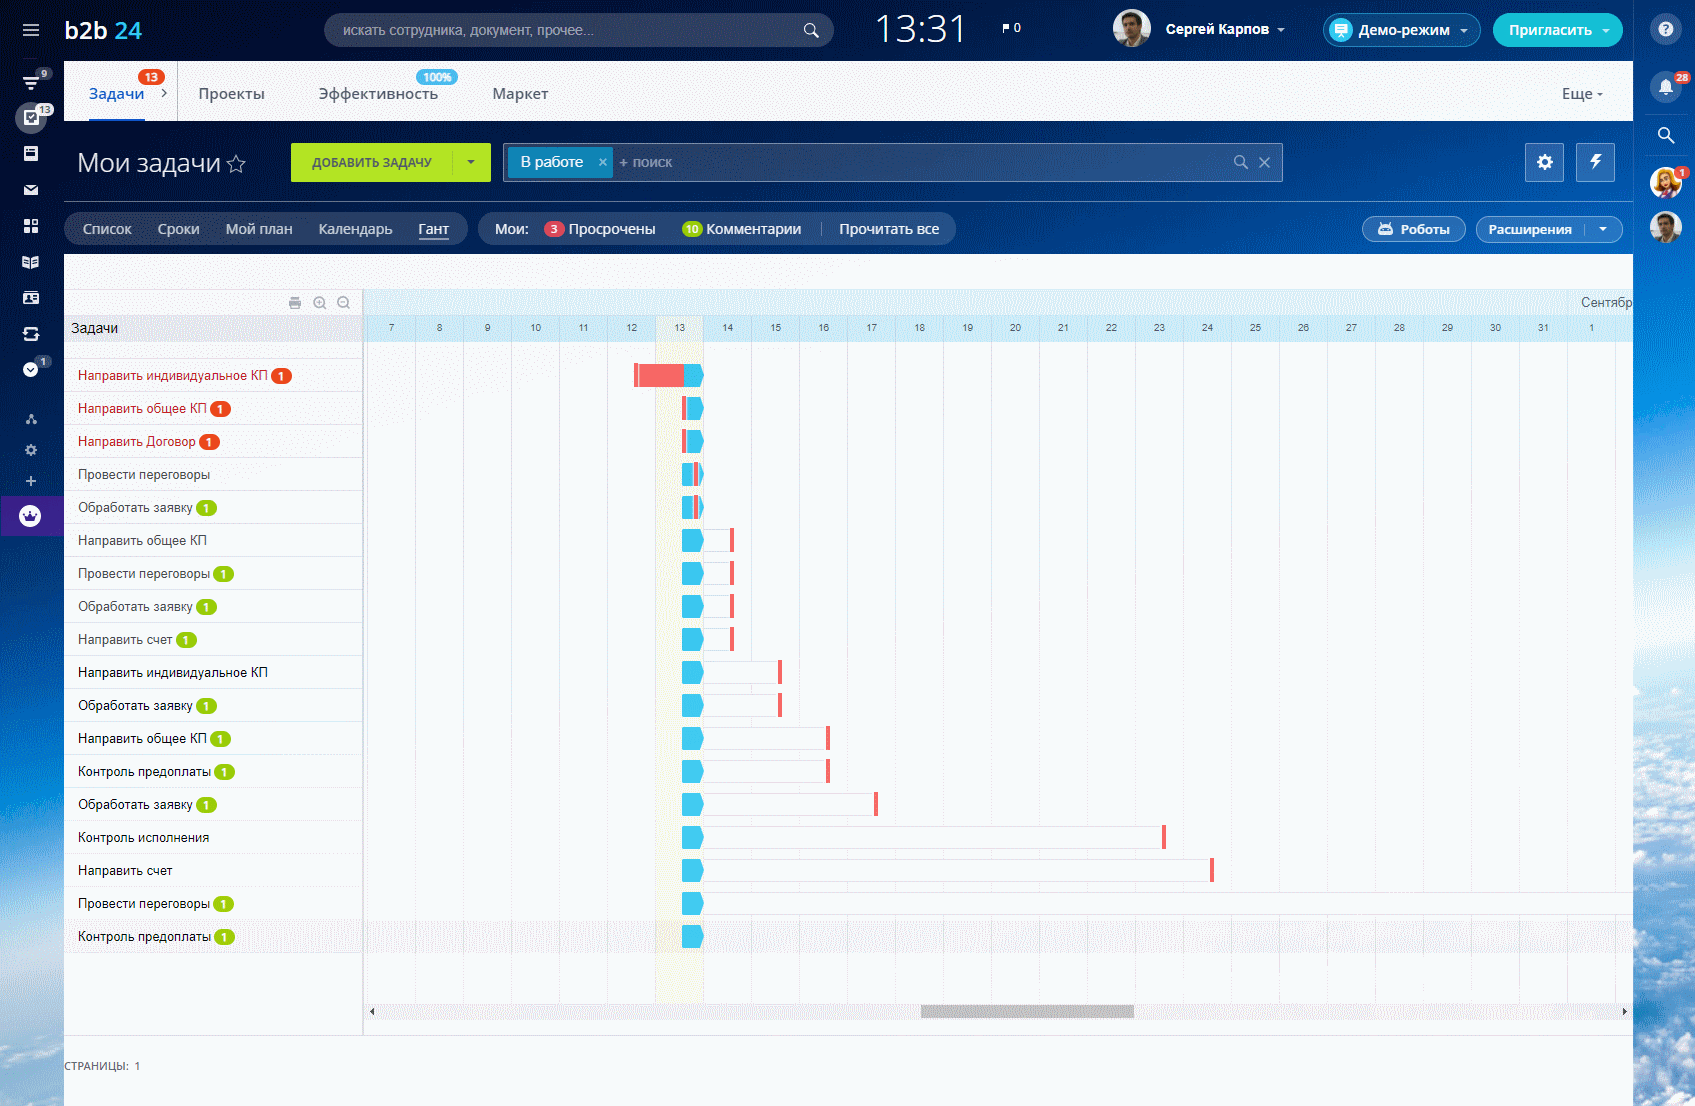Click the crown icon in left sidebar
The height and width of the screenshot is (1106, 1695).
point(30,516)
